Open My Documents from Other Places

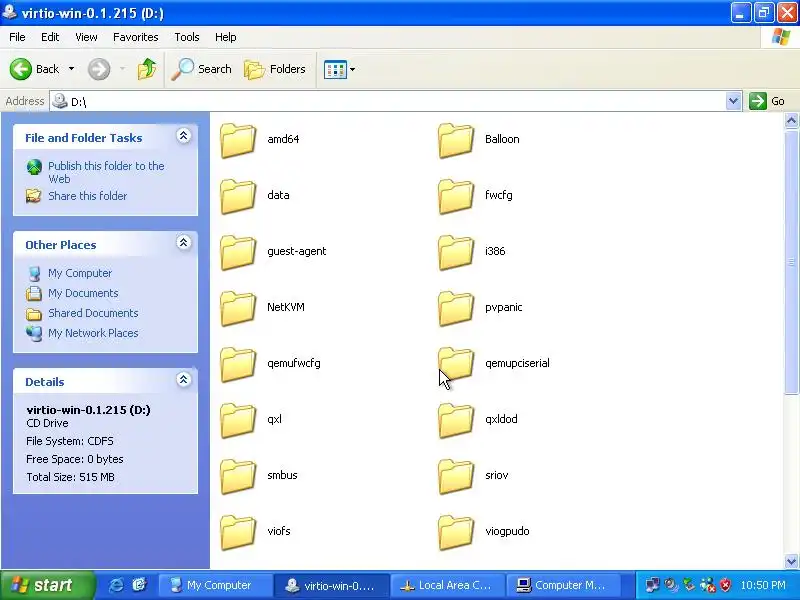[x=83, y=293]
